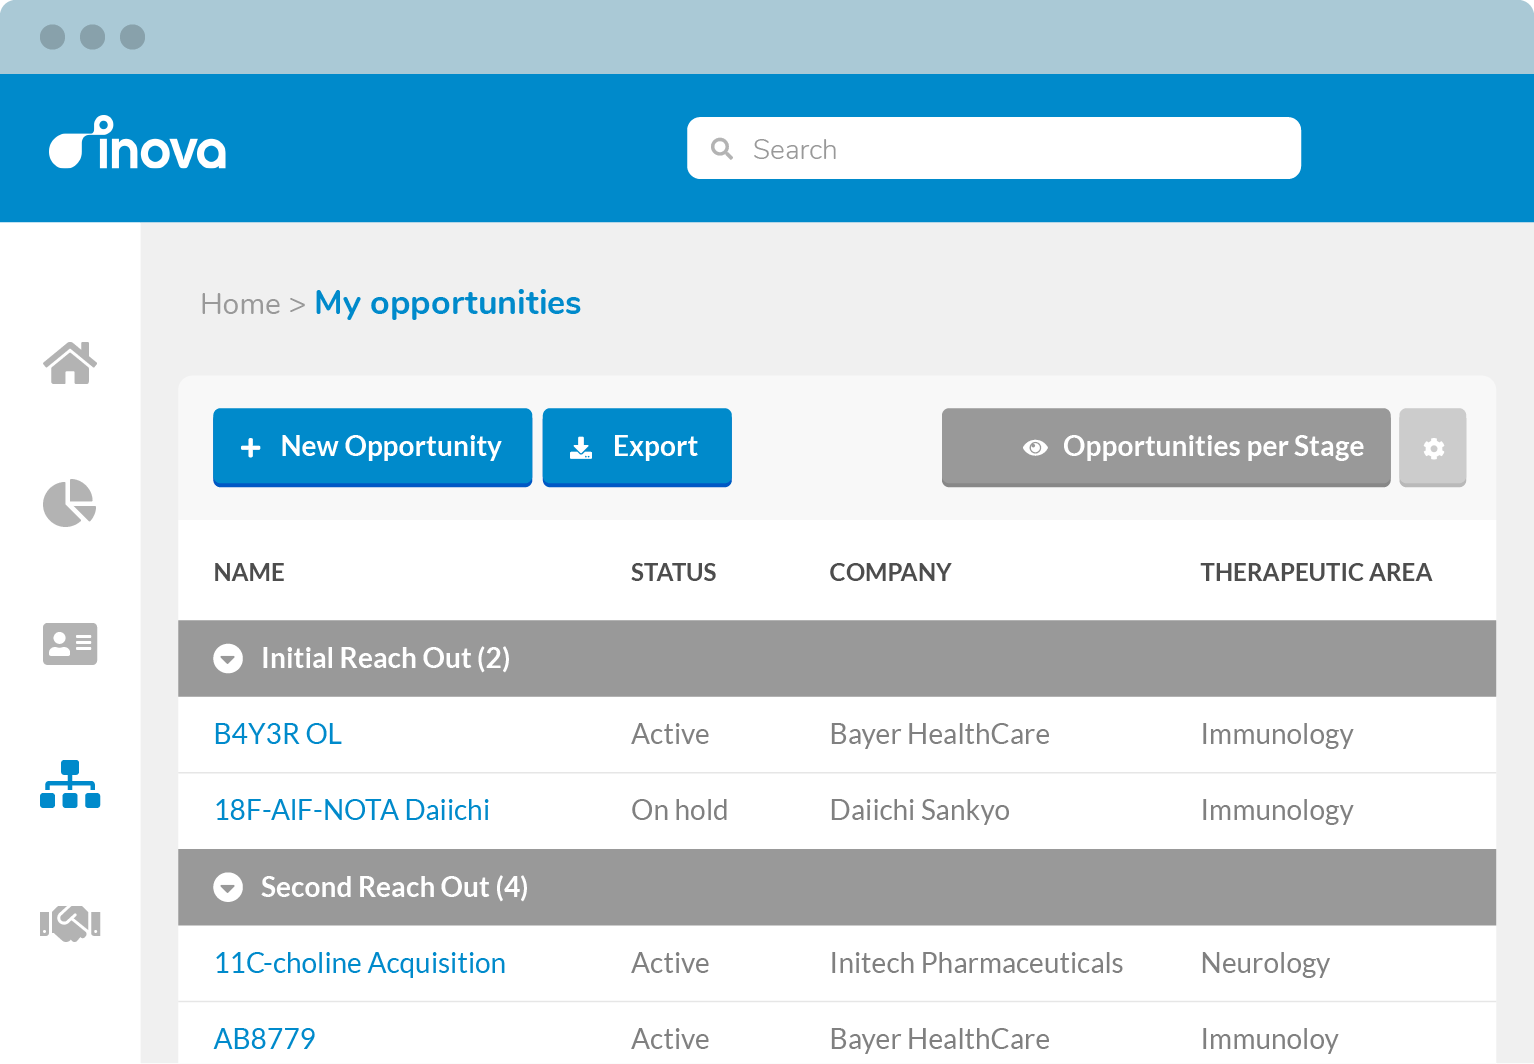Collapse the Initial Reach Out group
Screen dimensions: 1534x1064
click(x=228, y=658)
